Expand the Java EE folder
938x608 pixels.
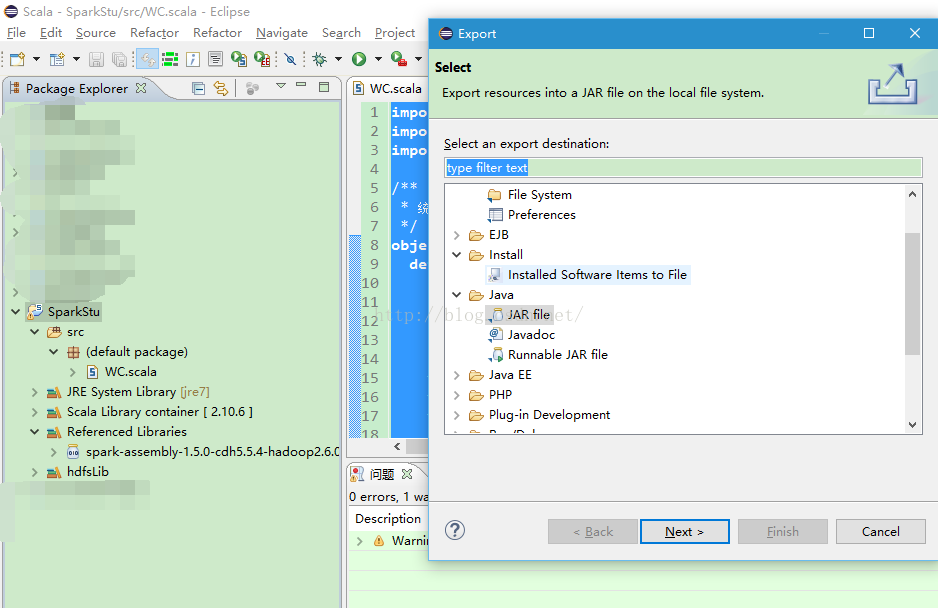click(457, 375)
